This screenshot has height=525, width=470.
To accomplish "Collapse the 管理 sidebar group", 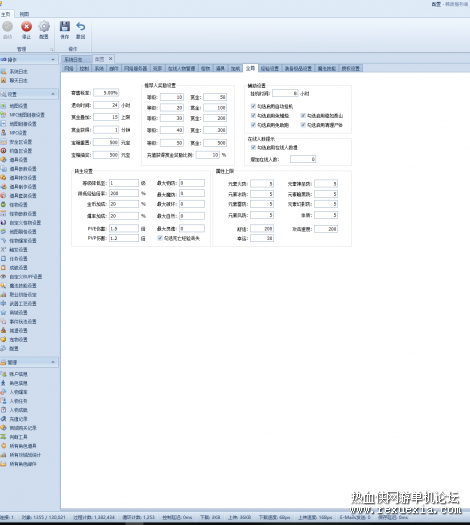I will tap(53, 362).
